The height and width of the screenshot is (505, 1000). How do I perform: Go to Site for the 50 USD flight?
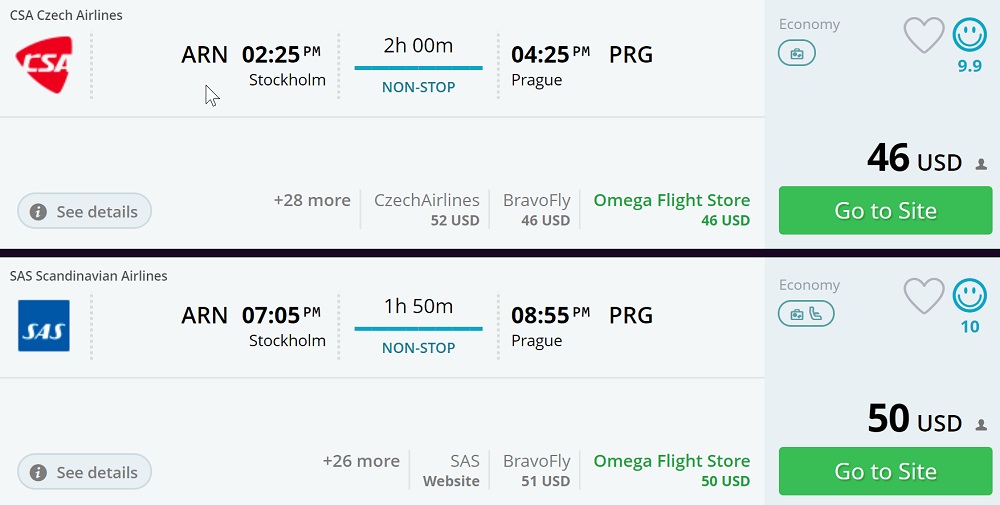pyautogui.click(x=885, y=471)
